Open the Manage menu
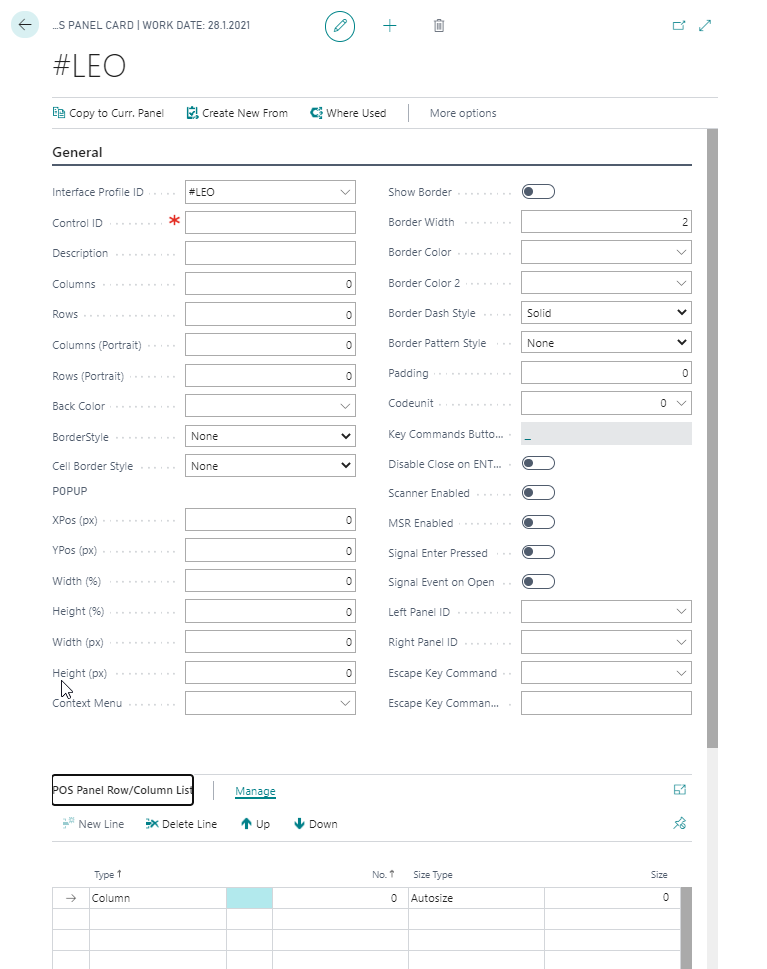Viewport: 767px width, 969px height. pyautogui.click(x=255, y=791)
